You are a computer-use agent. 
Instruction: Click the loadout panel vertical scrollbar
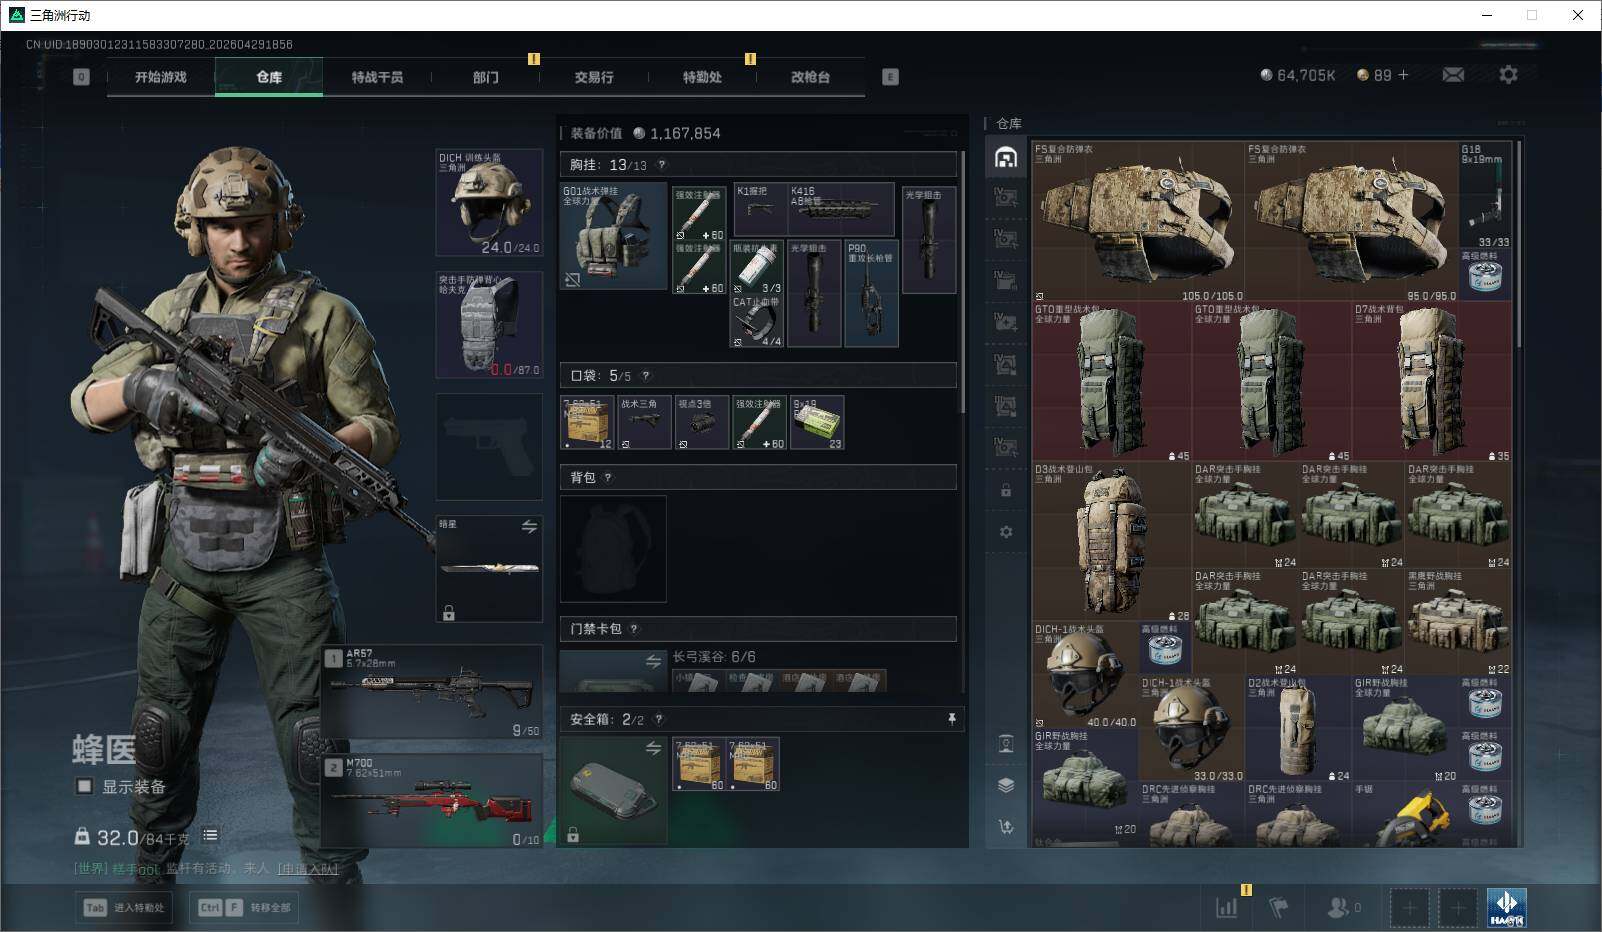963,281
